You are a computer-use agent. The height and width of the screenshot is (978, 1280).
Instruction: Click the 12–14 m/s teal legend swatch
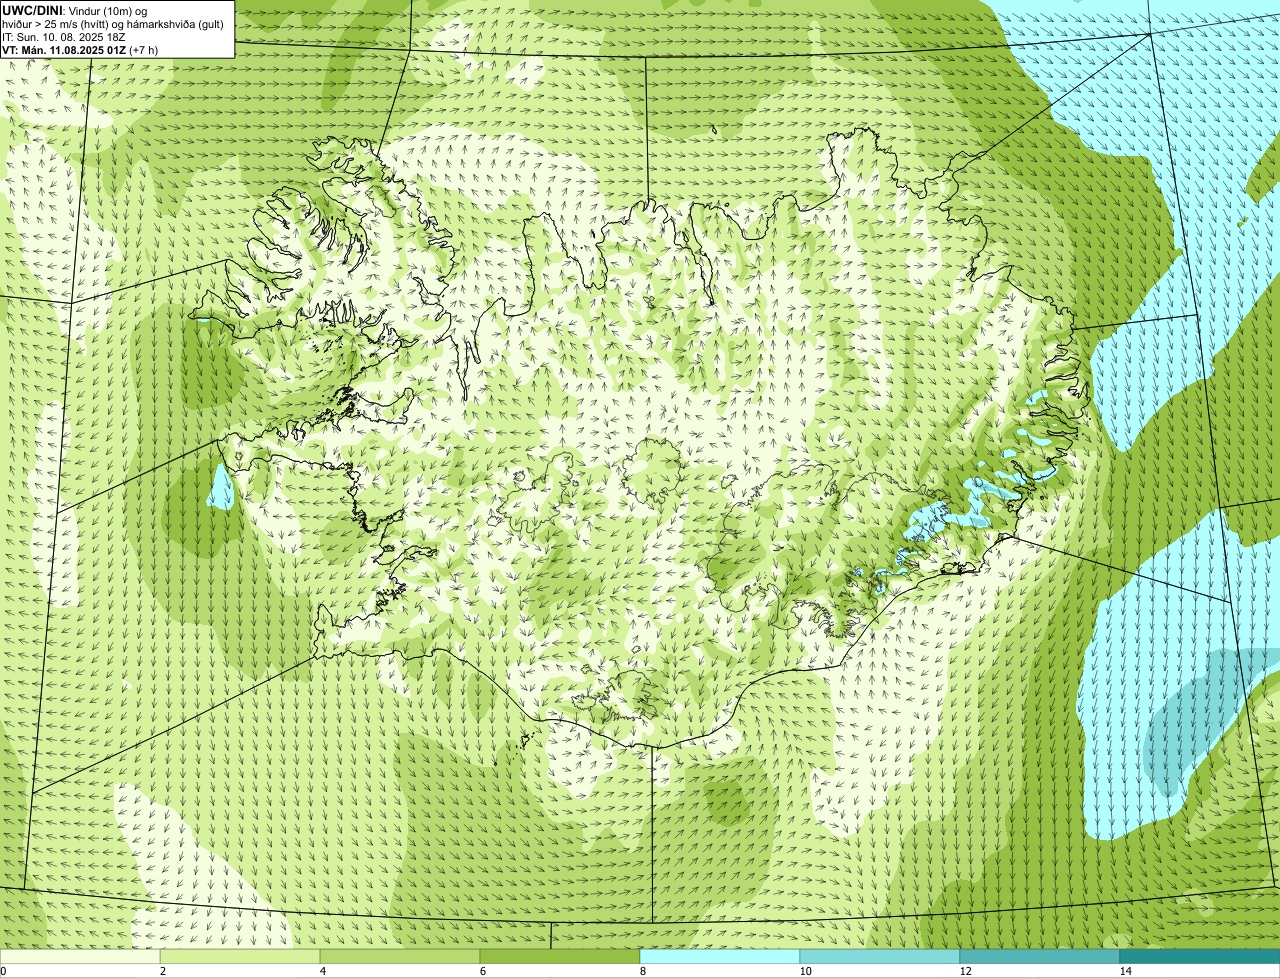(1040, 956)
